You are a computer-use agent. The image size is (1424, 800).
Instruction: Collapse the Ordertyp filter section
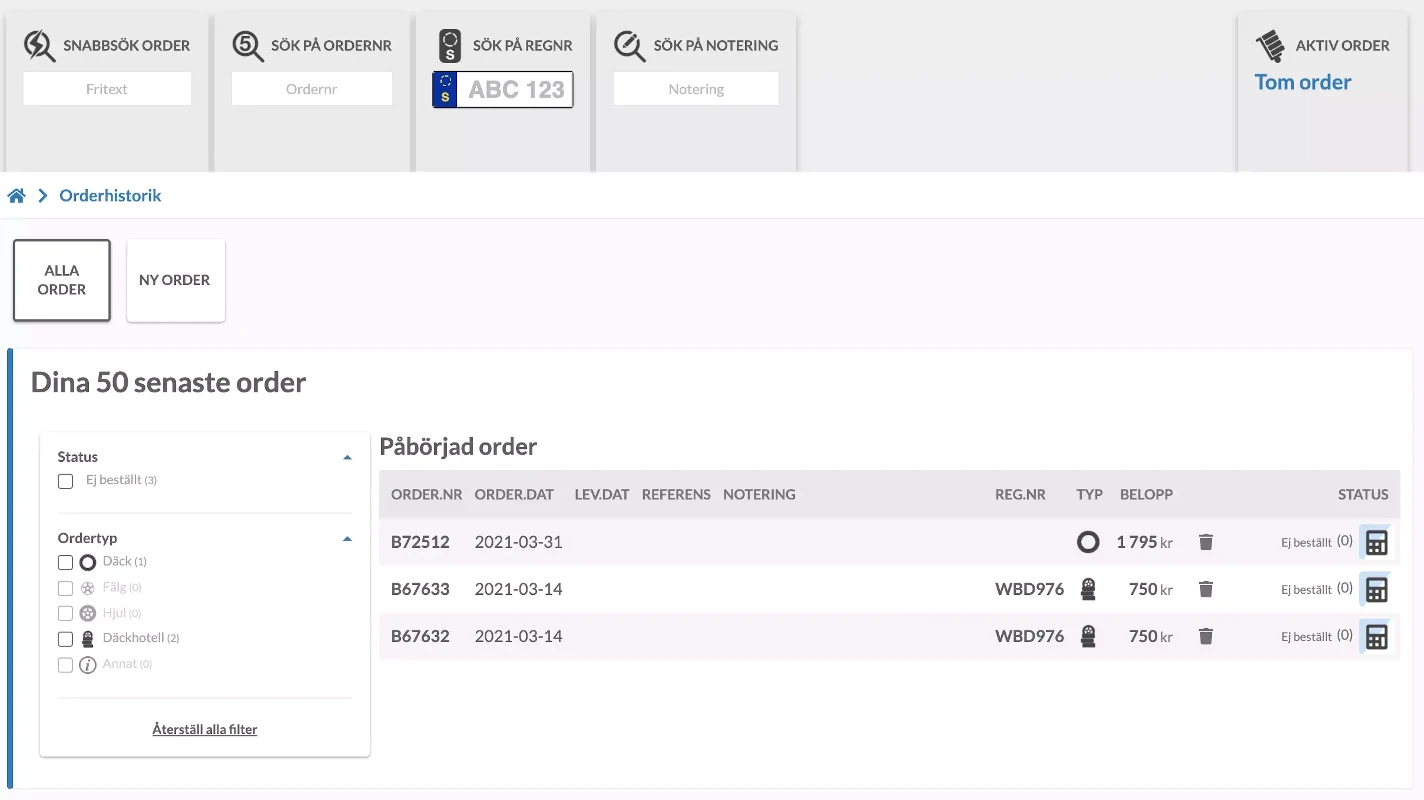347,538
